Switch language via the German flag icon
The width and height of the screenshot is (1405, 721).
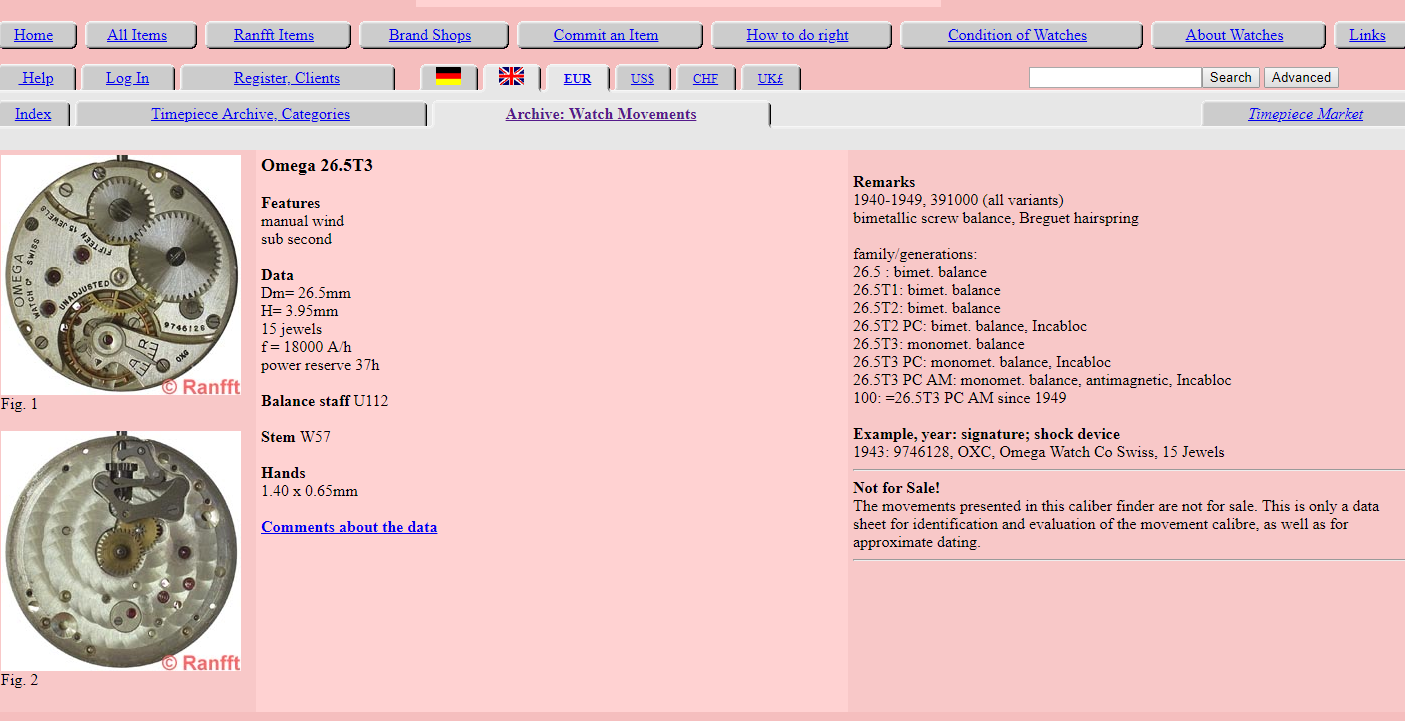pyautogui.click(x=448, y=77)
